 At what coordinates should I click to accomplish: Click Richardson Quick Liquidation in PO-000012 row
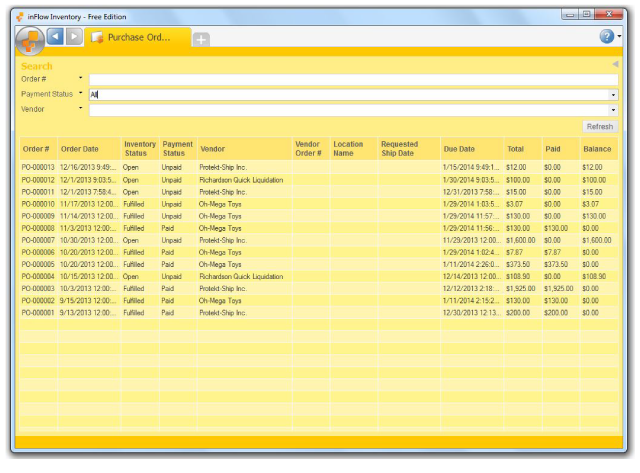pos(241,180)
